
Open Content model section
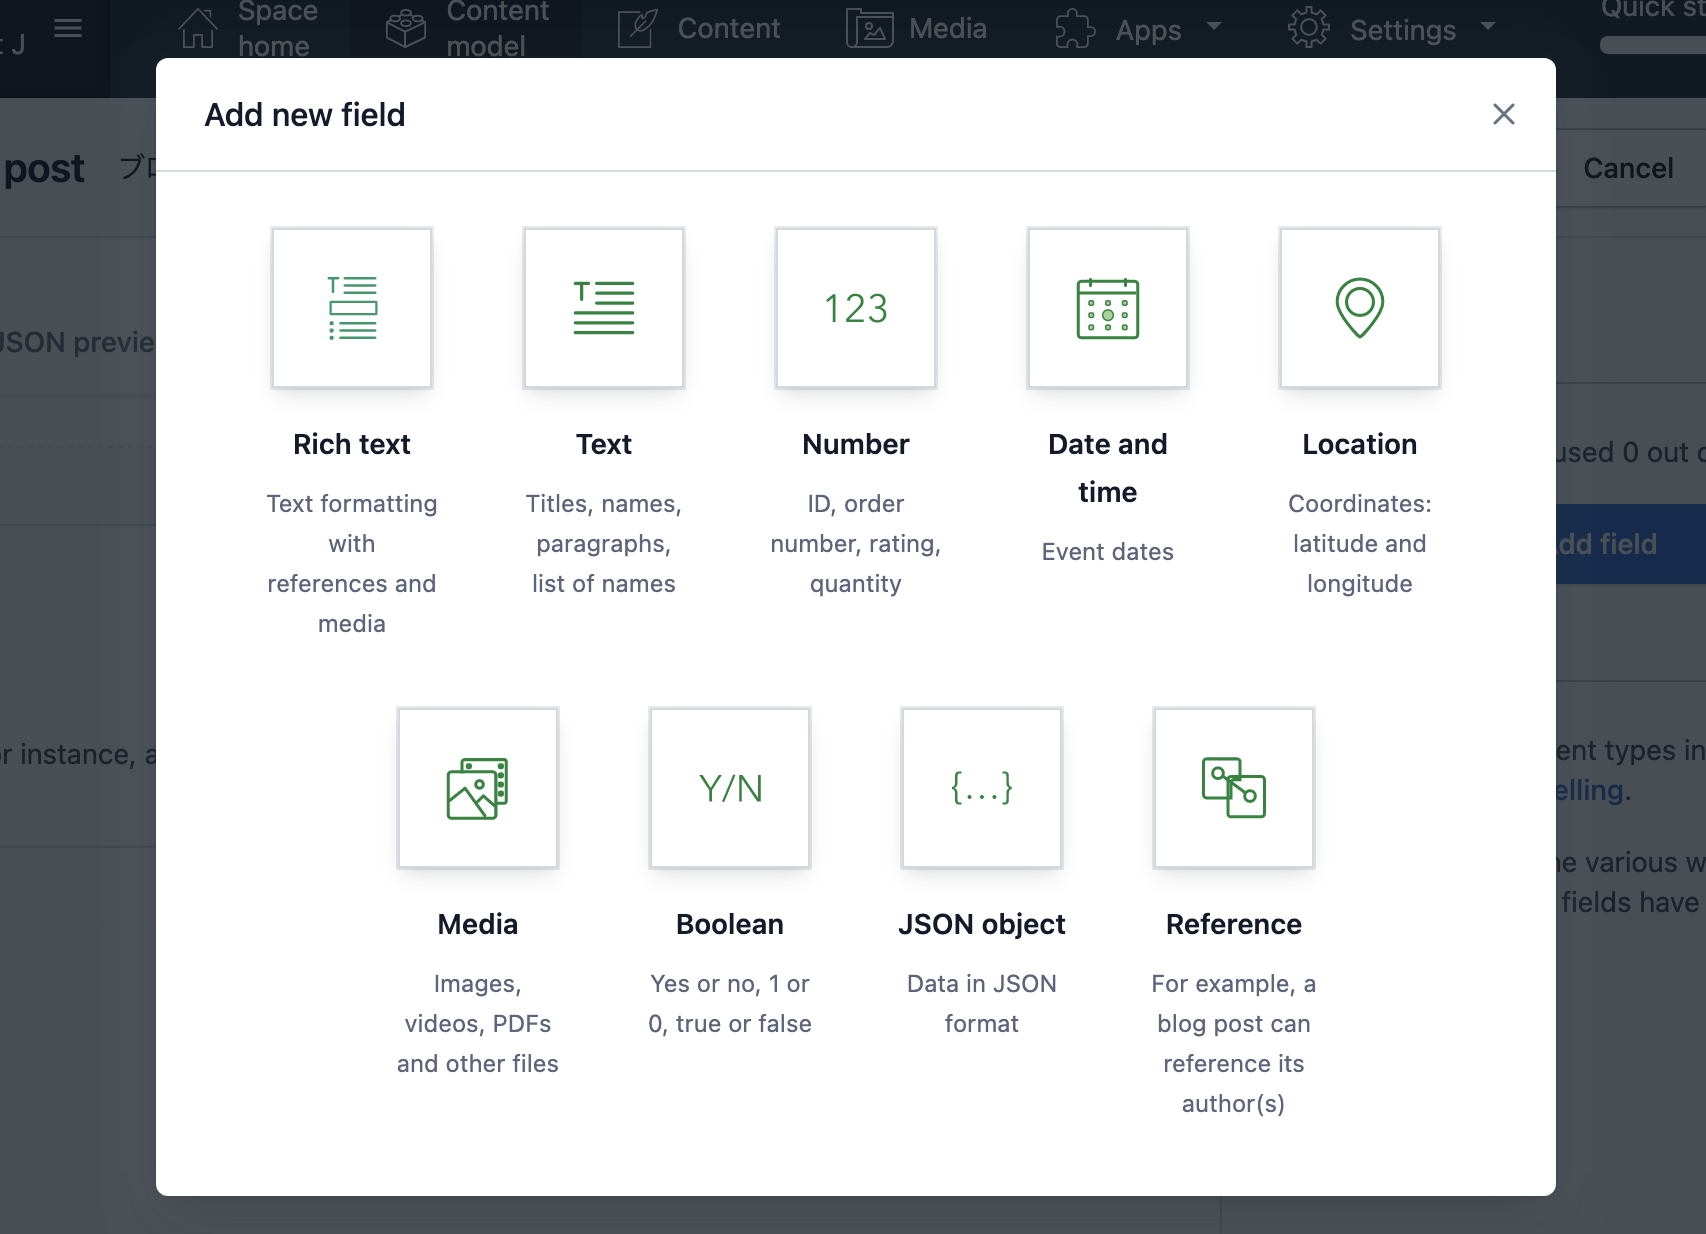[498, 28]
